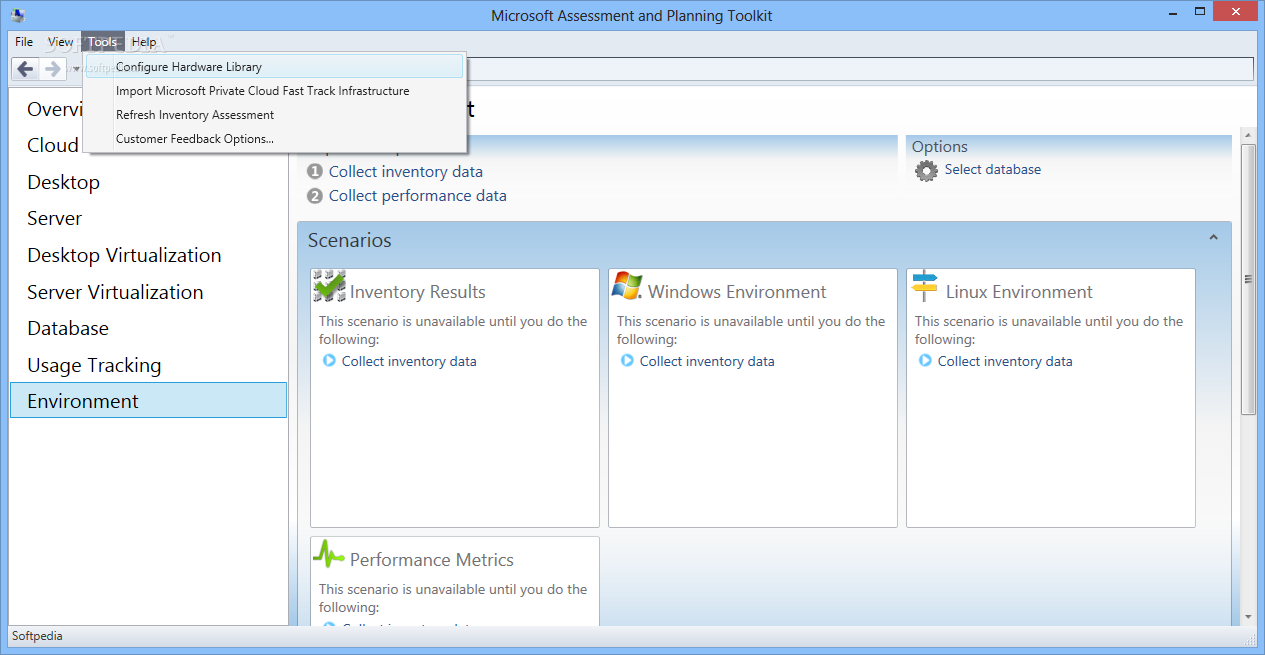Click the Forward navigation arrow
Image resolution: width=1265 pixels, height=655 pixels.
coord(53,69)
